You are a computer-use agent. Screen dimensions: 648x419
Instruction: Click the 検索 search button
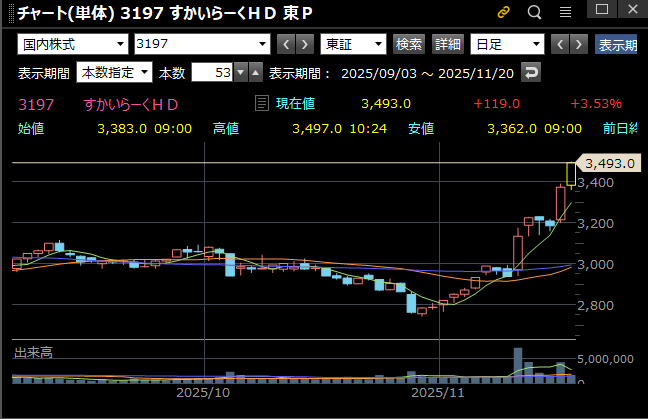(x=409, y=45)
